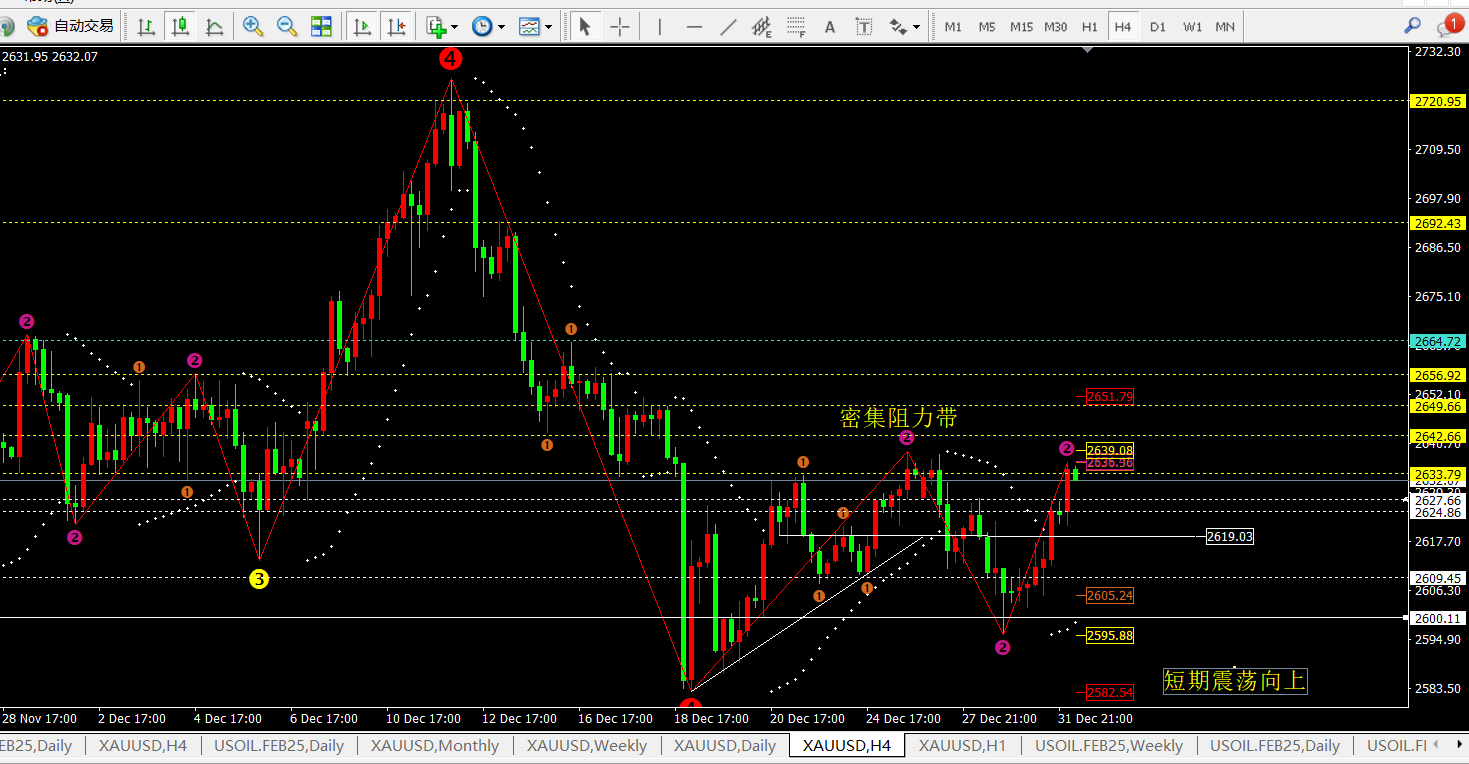Select the horizontal line drawing tool
Image resolution: width=1469 pixels, height=764 pixels.
[x=694, y=26]
